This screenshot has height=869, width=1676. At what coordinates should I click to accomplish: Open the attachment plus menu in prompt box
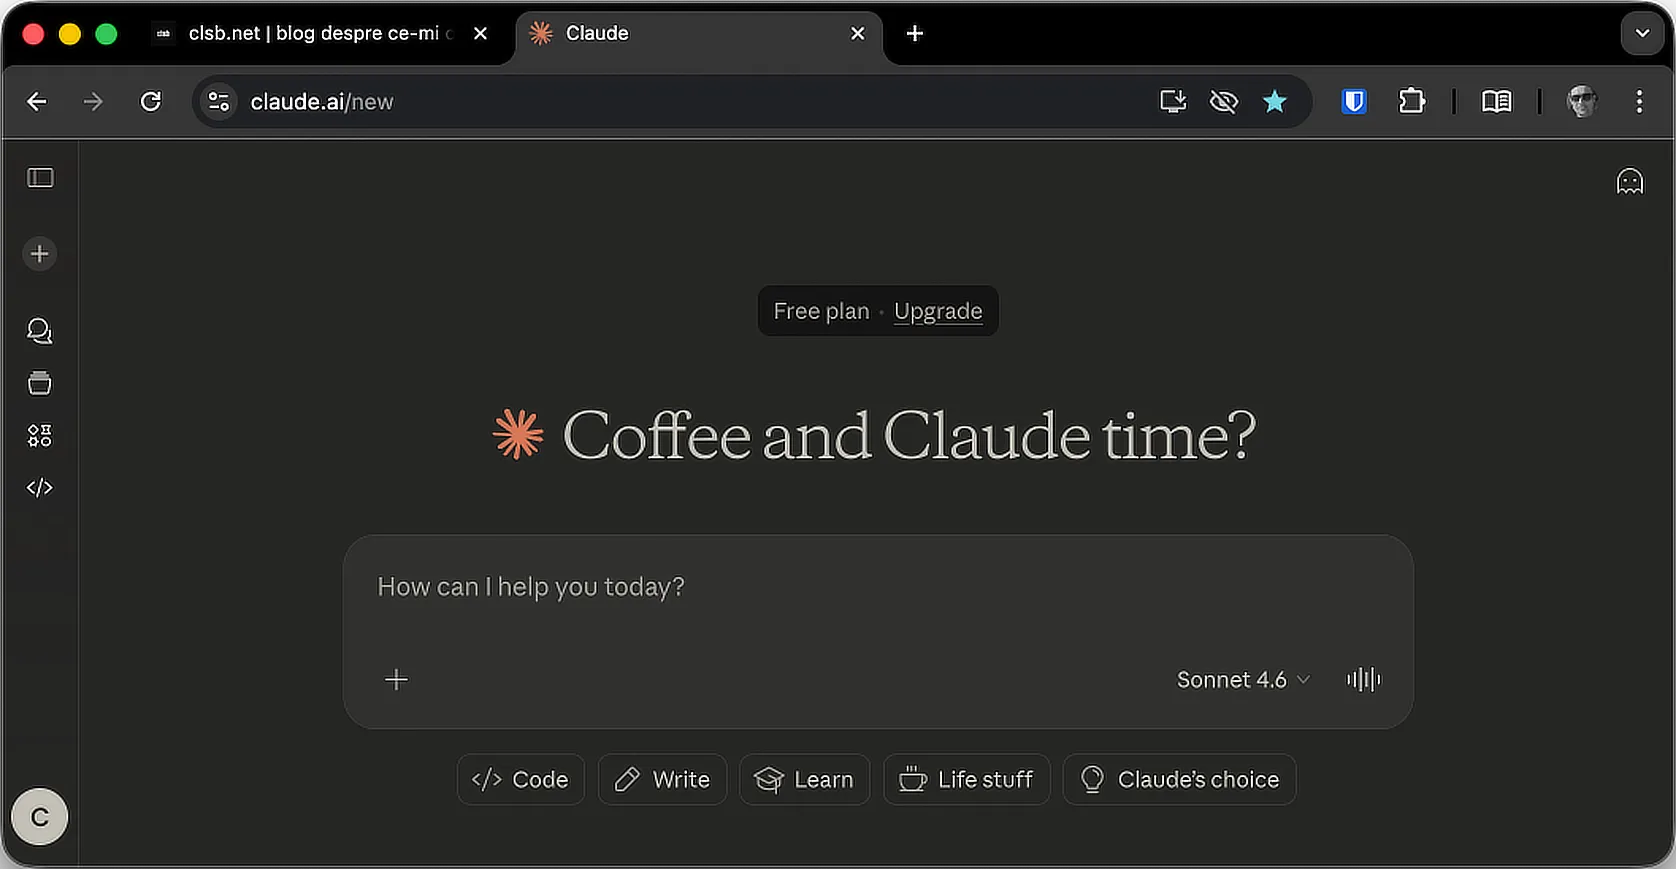coord(396,680)
